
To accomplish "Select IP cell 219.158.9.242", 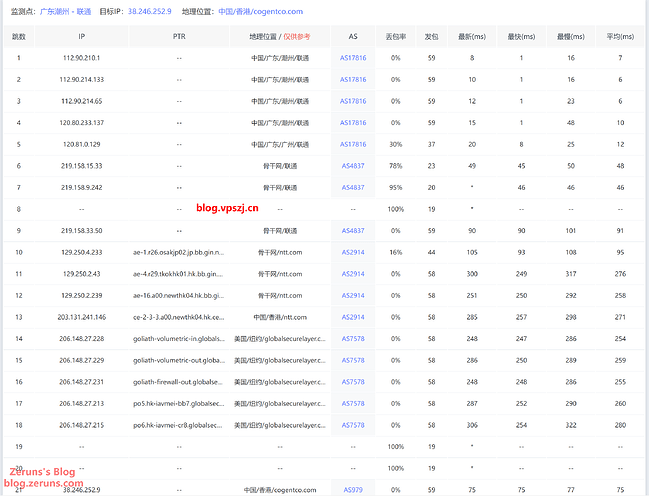I will [x=82, y=187].
